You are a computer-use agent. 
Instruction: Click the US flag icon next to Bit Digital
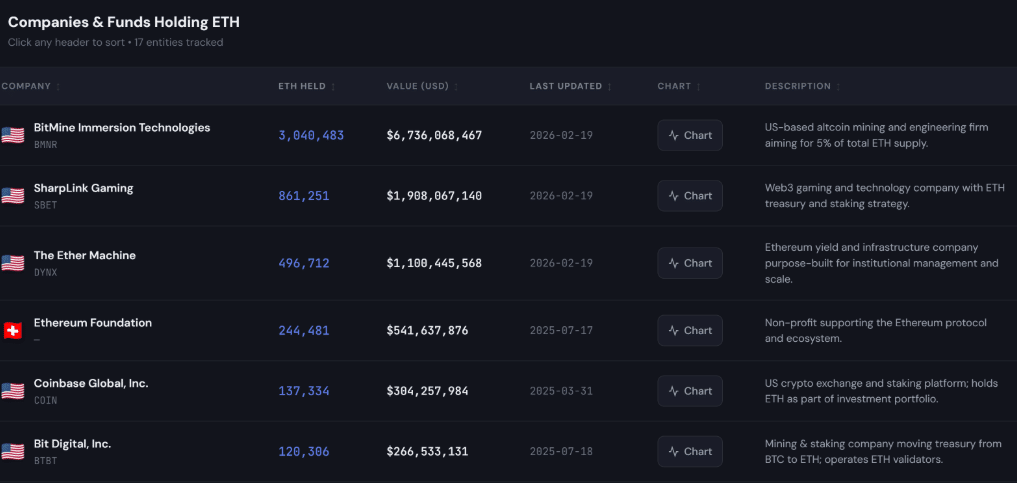[12, 451]
